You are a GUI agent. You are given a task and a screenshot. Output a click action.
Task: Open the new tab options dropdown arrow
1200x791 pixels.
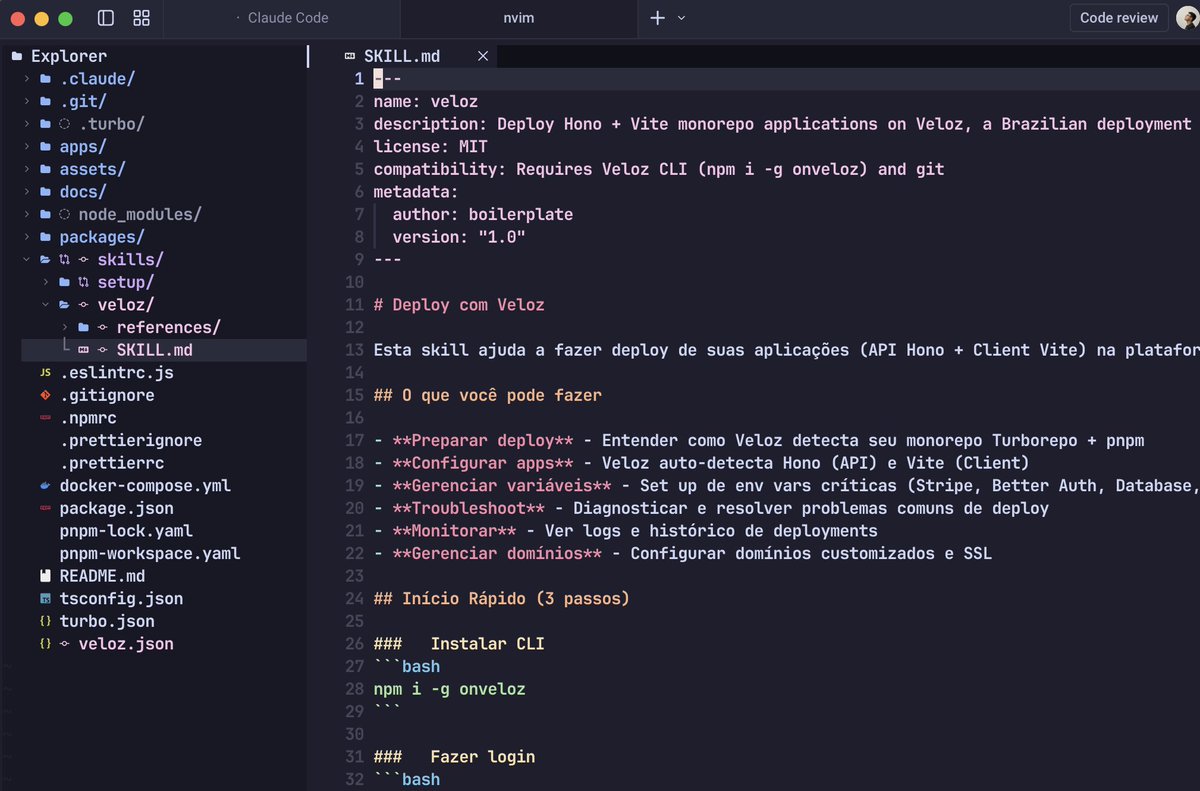point(682,18)
